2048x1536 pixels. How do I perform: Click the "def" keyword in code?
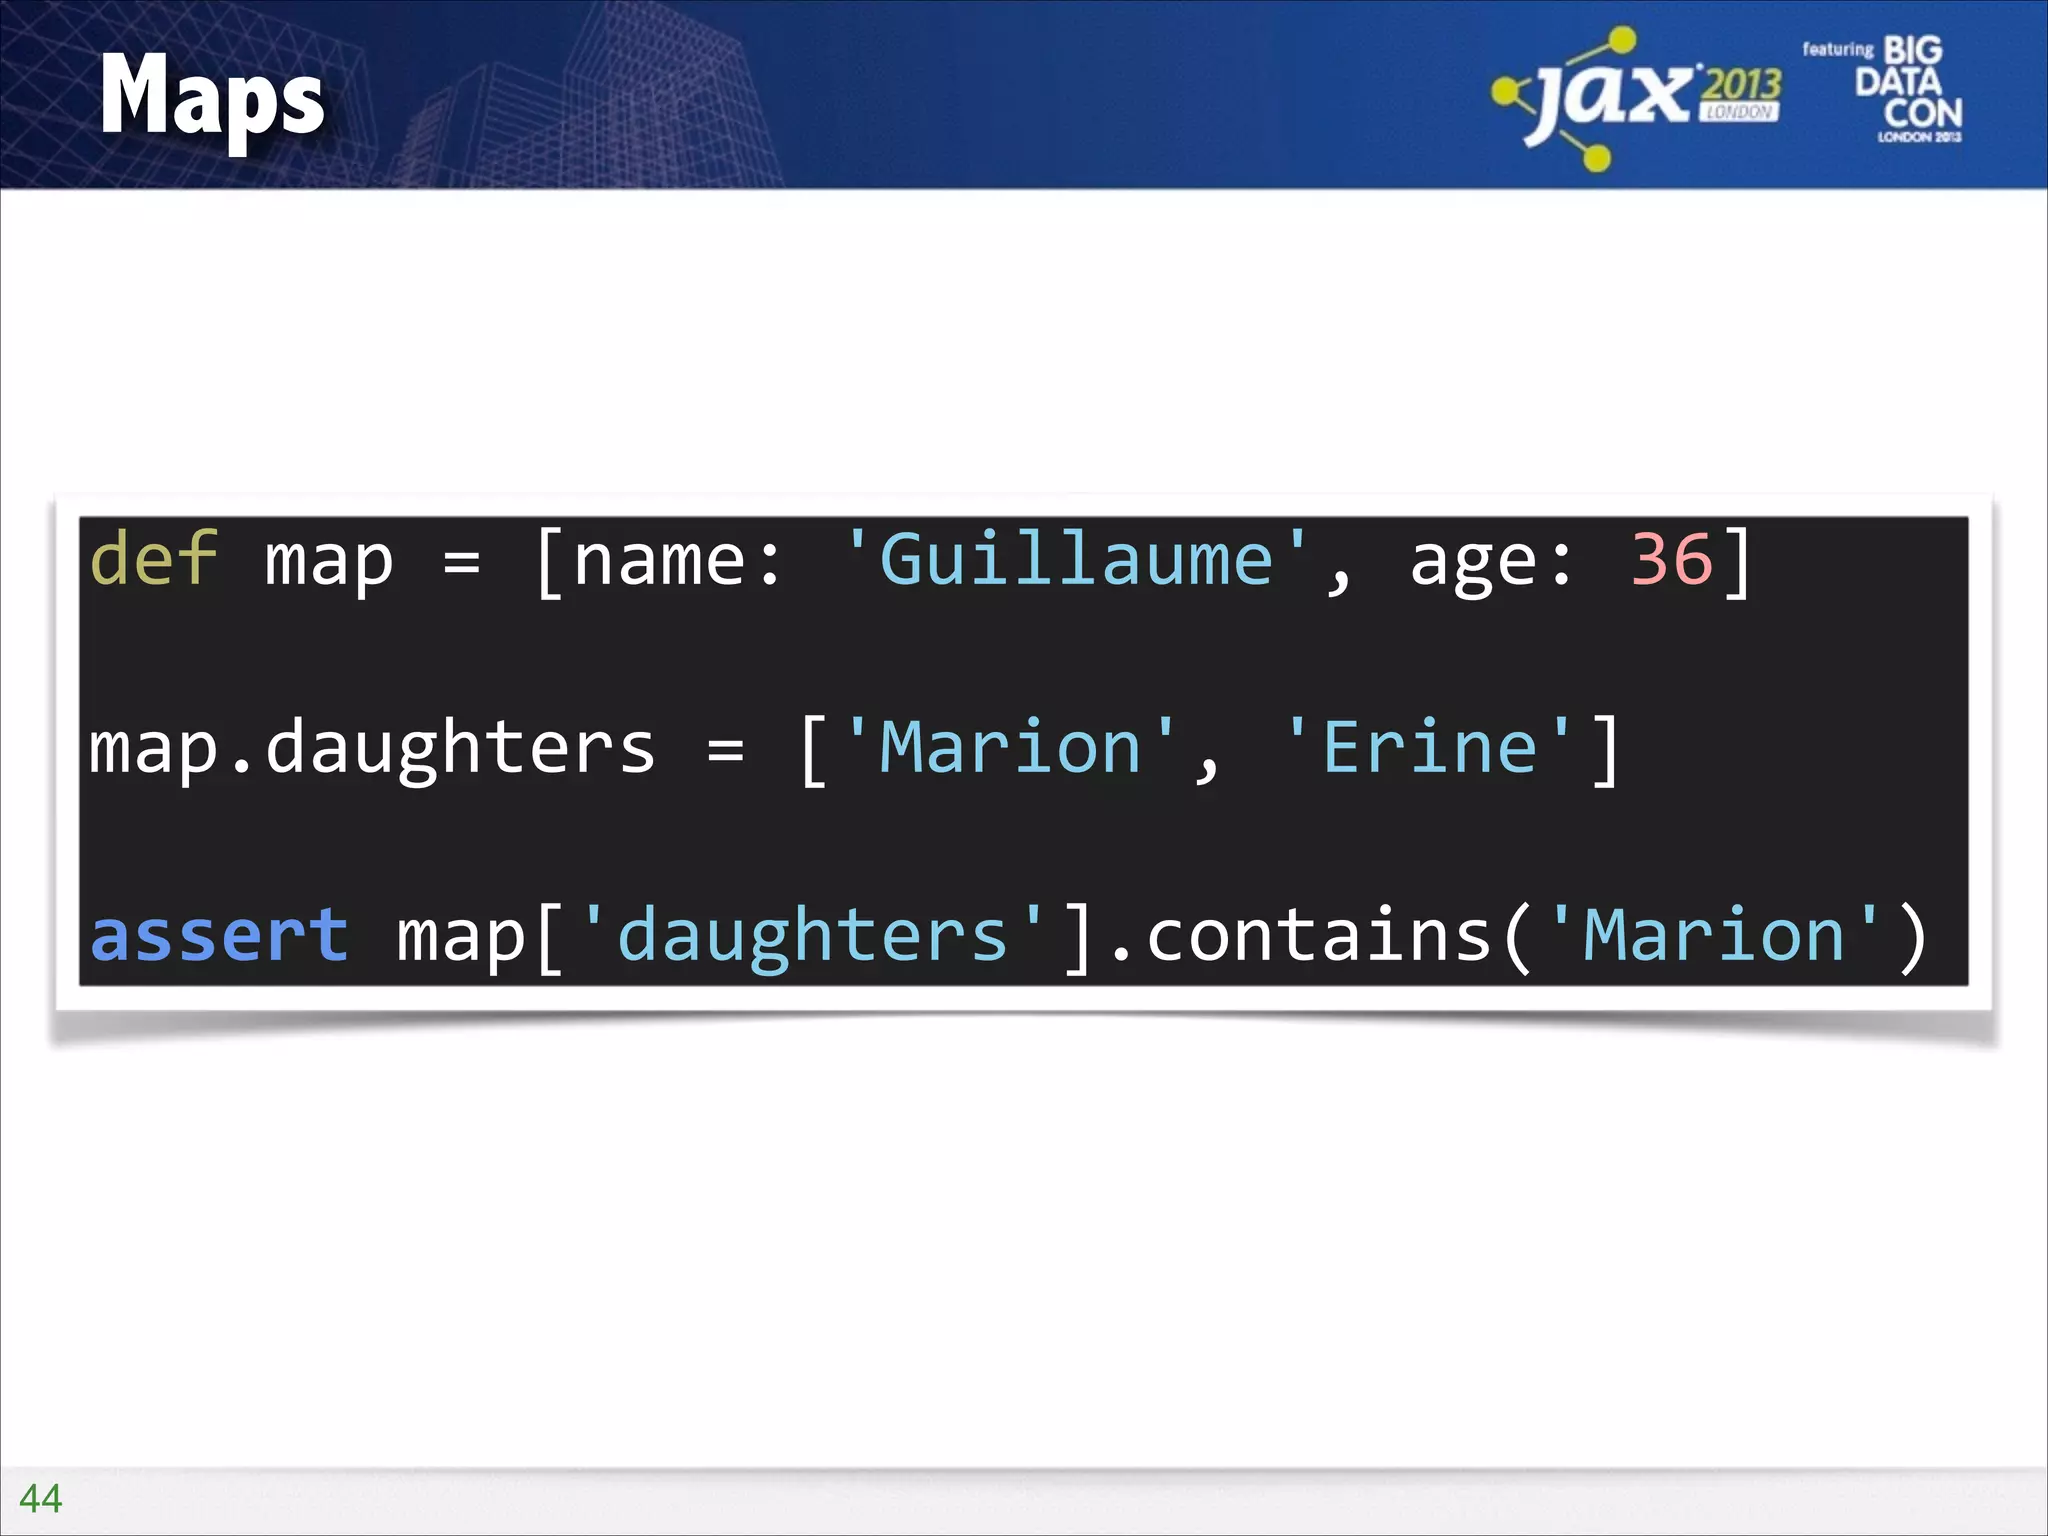153,559
